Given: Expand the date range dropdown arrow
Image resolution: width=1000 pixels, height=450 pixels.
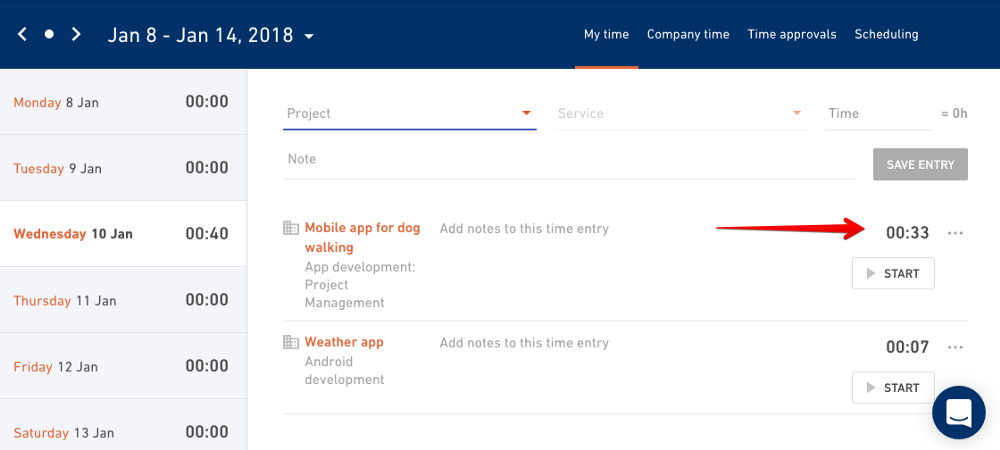Looking at the screenshot, I should pos(309,36).
